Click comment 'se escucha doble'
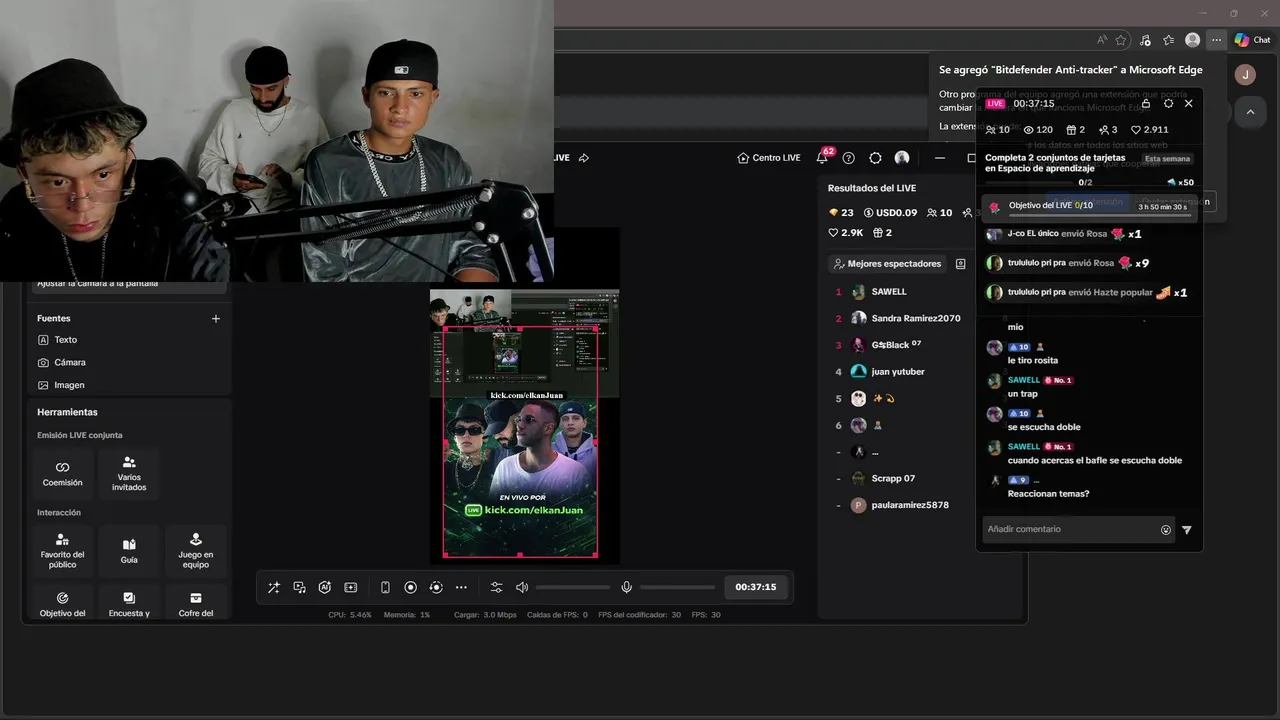The width and height of the screenshot is (1280, 720). coord(1044,427)
